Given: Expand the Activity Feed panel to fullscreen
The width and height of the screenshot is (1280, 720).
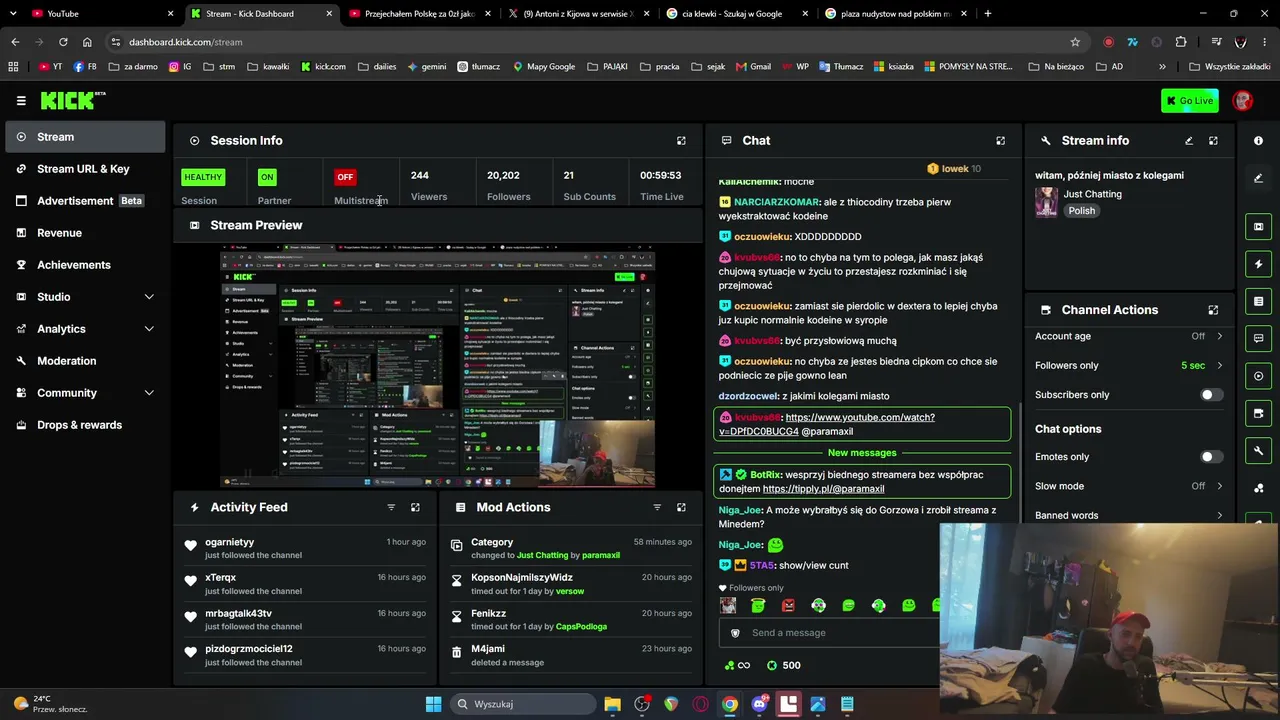Looking at the screenshot, I should coord(415,507).
